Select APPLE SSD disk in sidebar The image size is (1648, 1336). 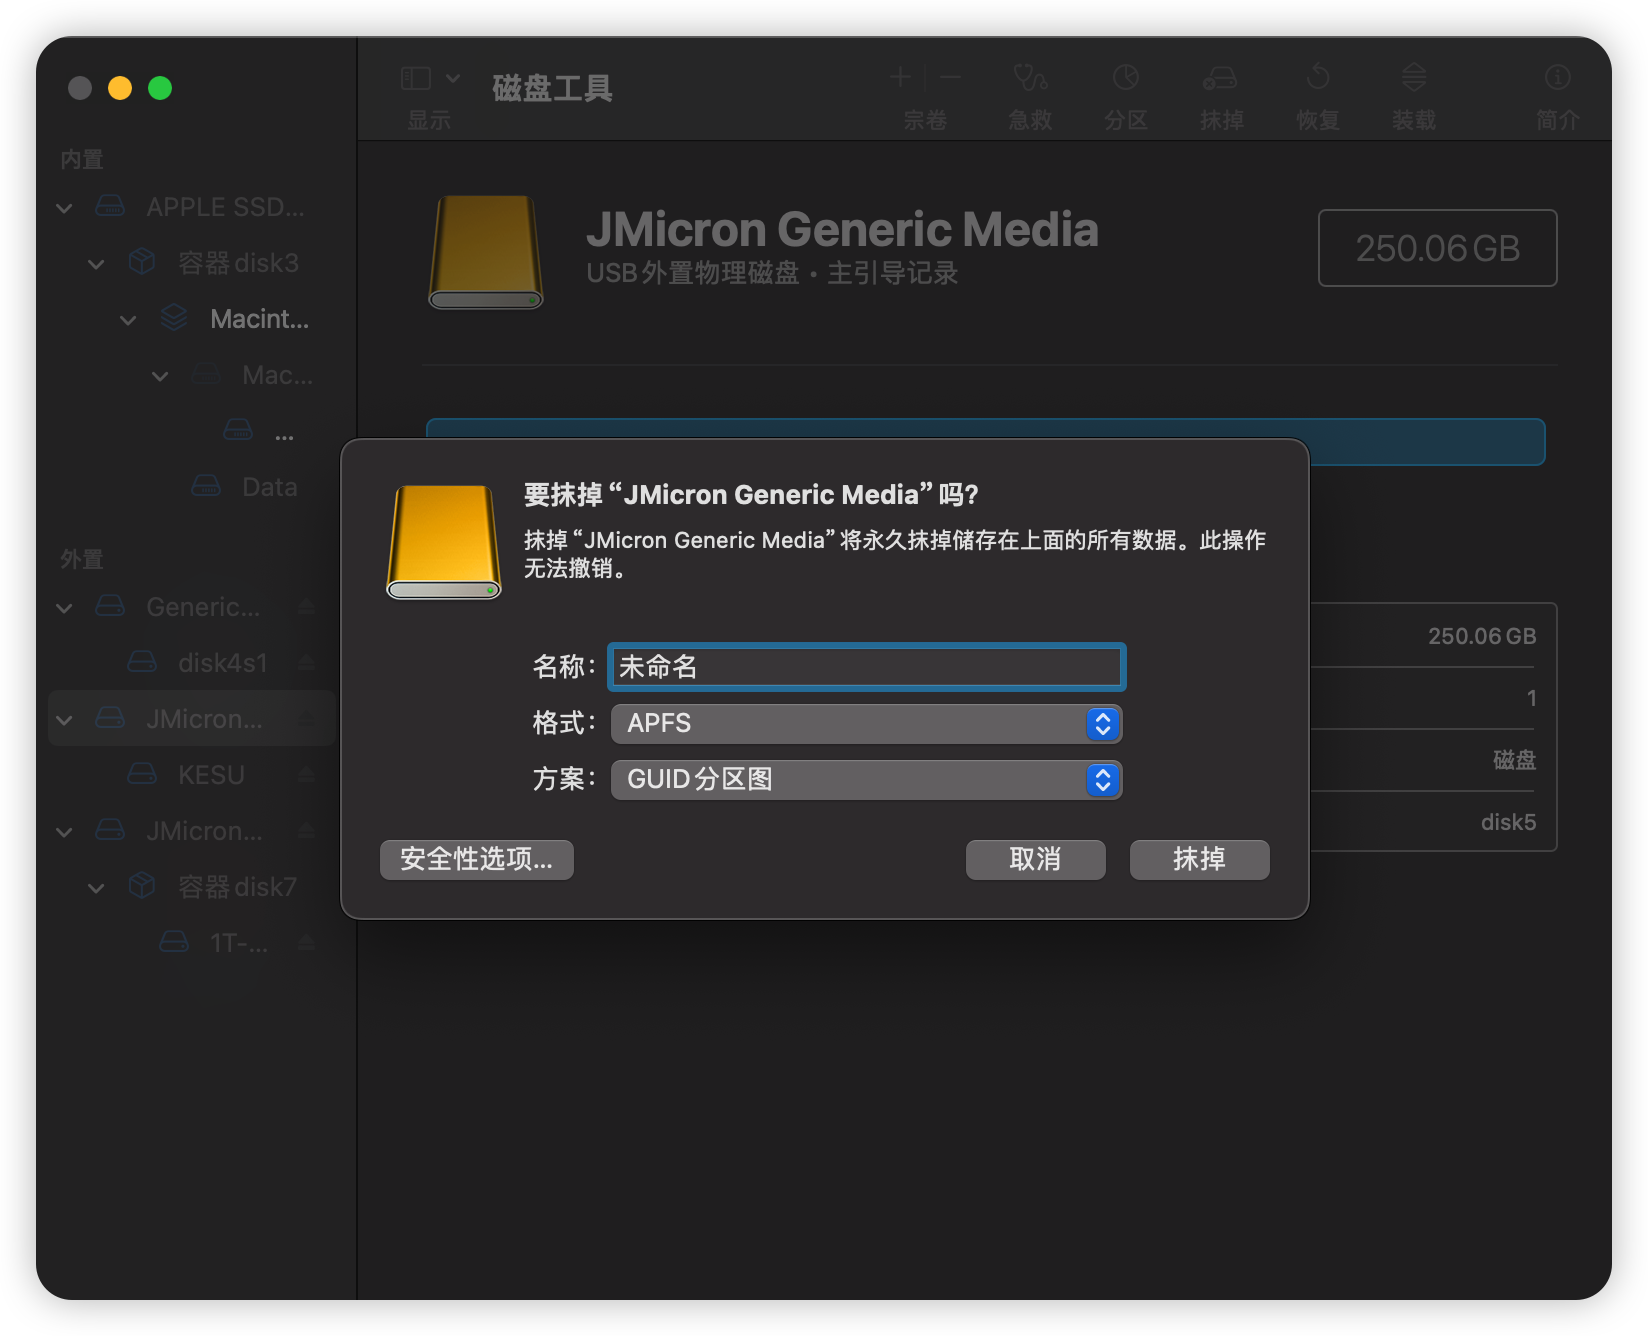click(x=192, y=207)
